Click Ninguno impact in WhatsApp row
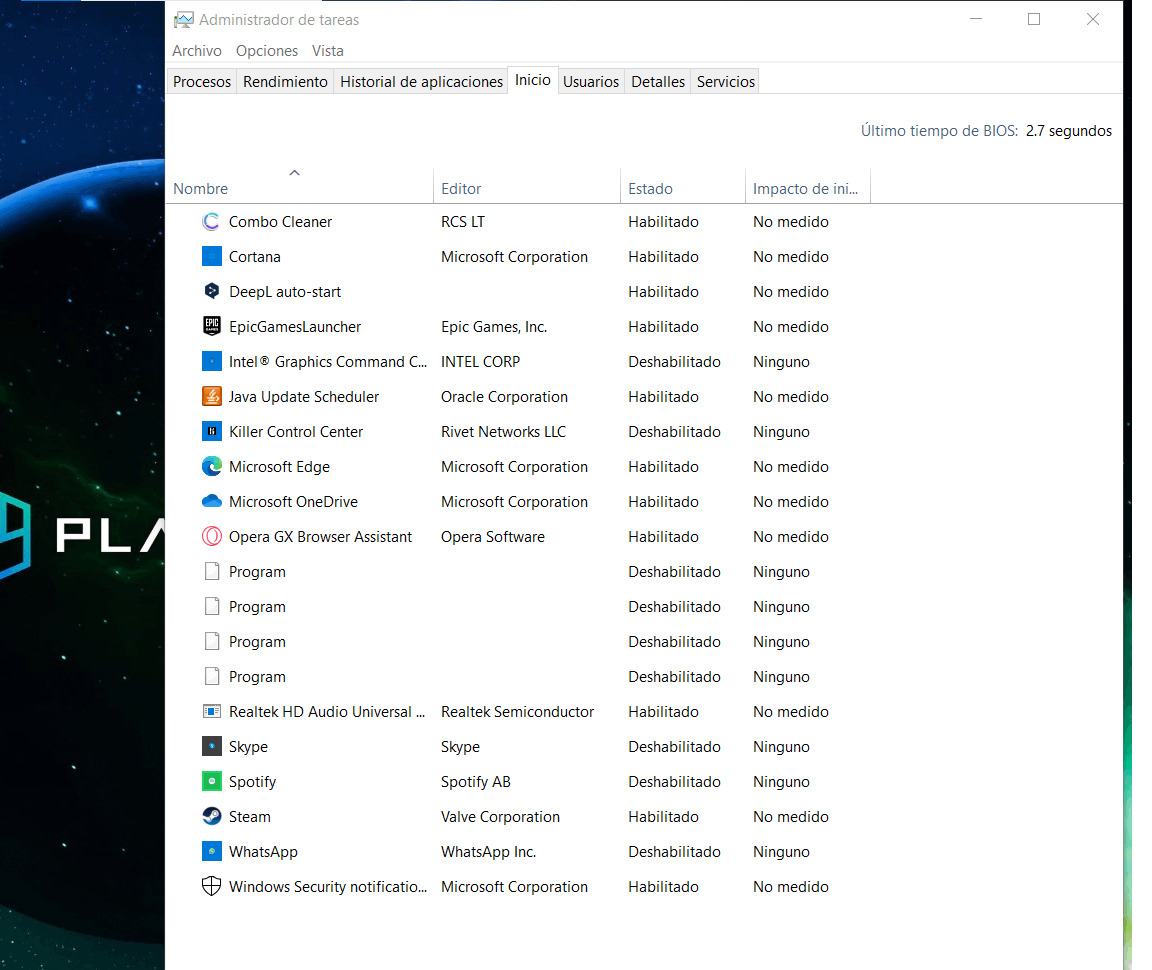The width and height of the screenshot is (1152, 970). point(781,852)
